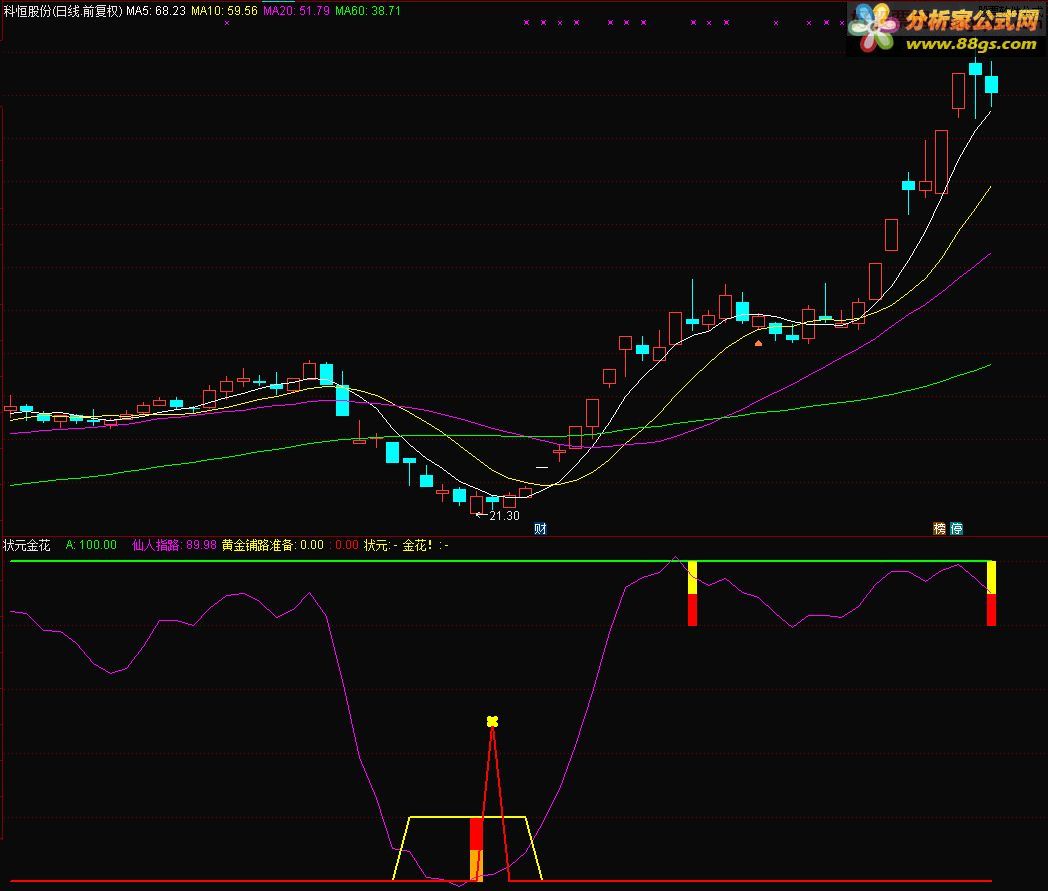Click the red 0.00 indicator value

[346, 545]
